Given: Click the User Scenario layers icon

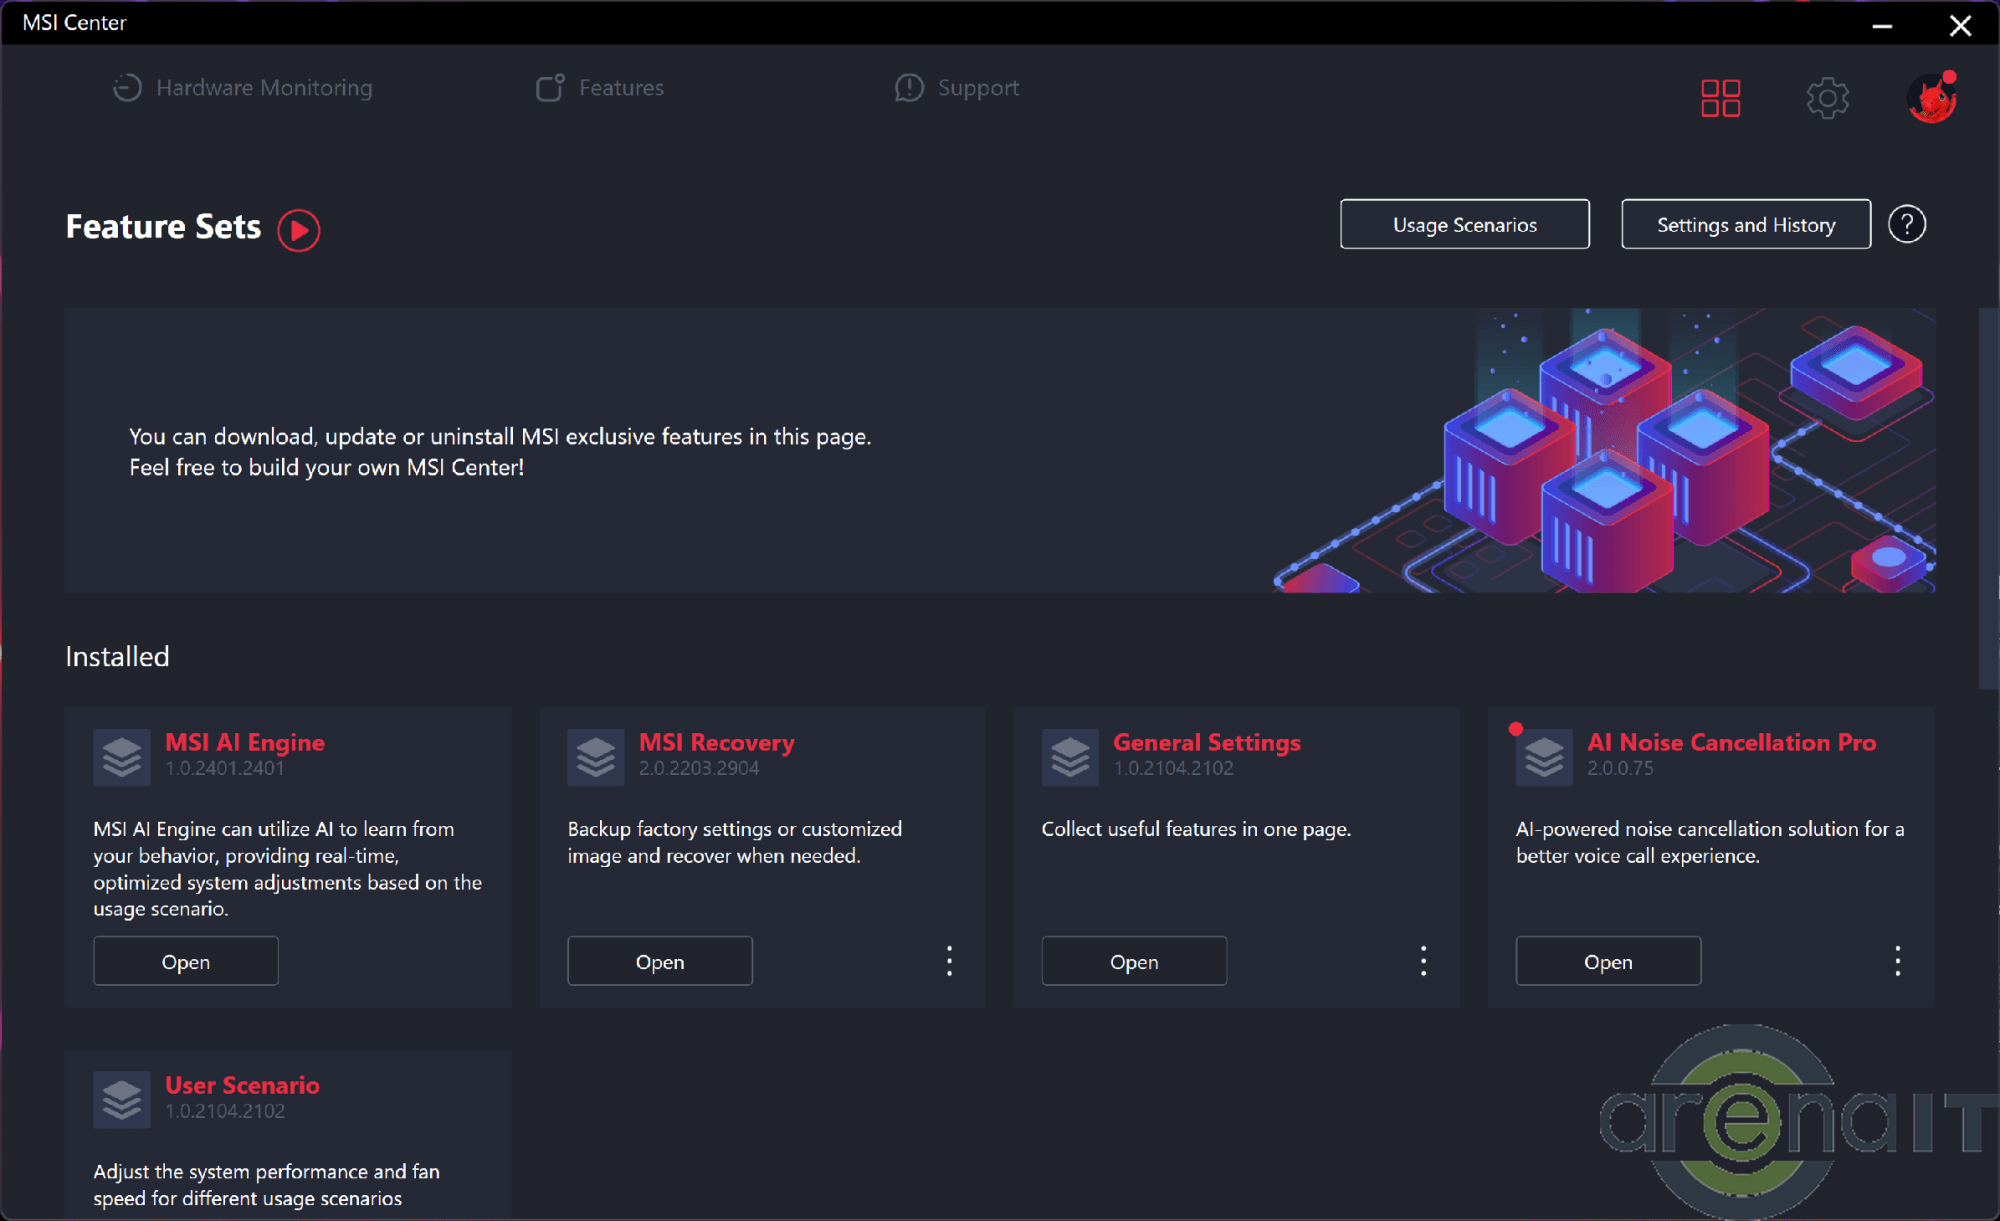Looking at the screenshot, I should [122, 1099].
